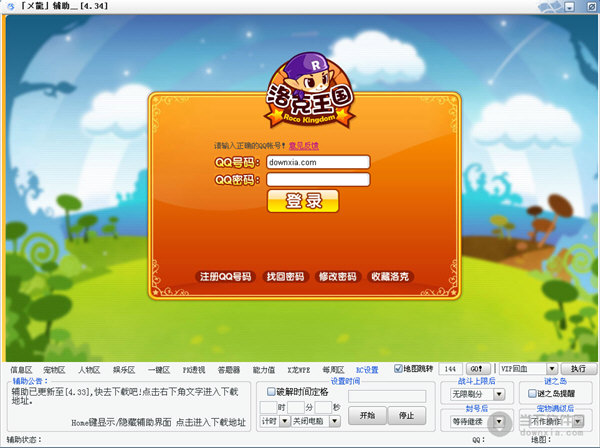Open the 一键区 tab
The image size is (600, 448).
tap(159, 370)
